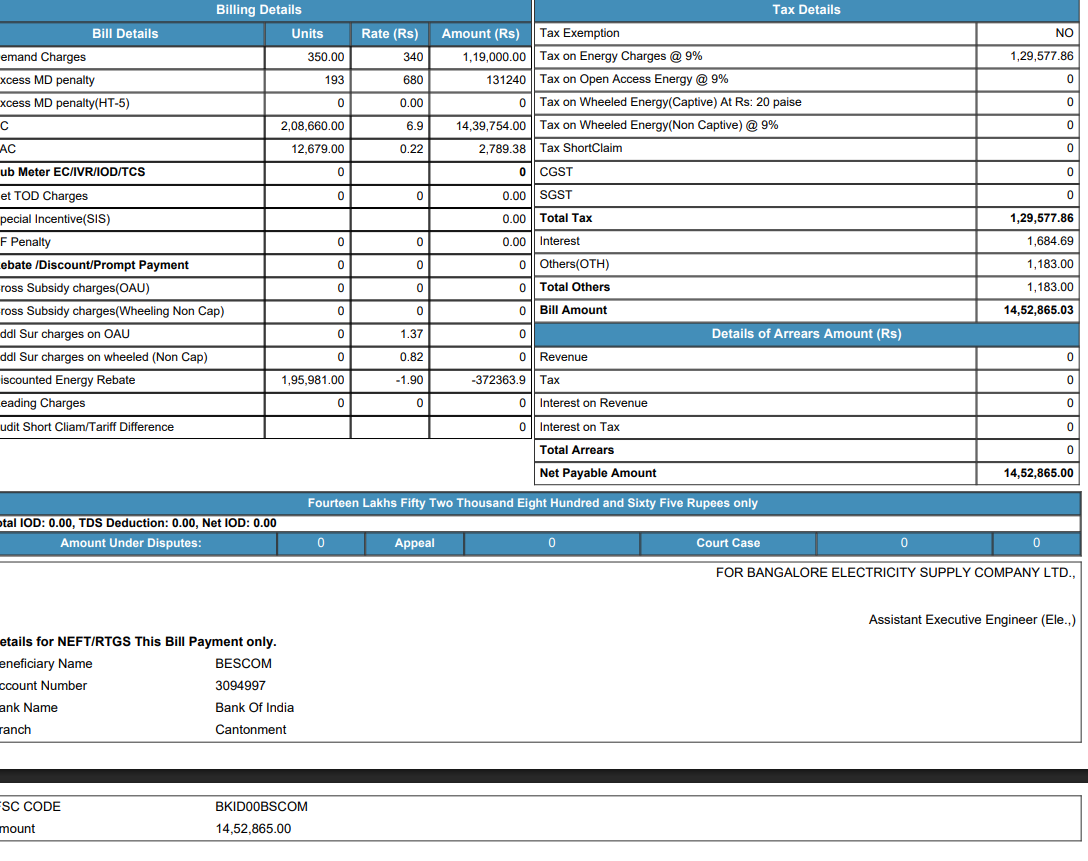Click the amount in words banner
Viewport: 1088px width, 861px height.
pos(533,503)
